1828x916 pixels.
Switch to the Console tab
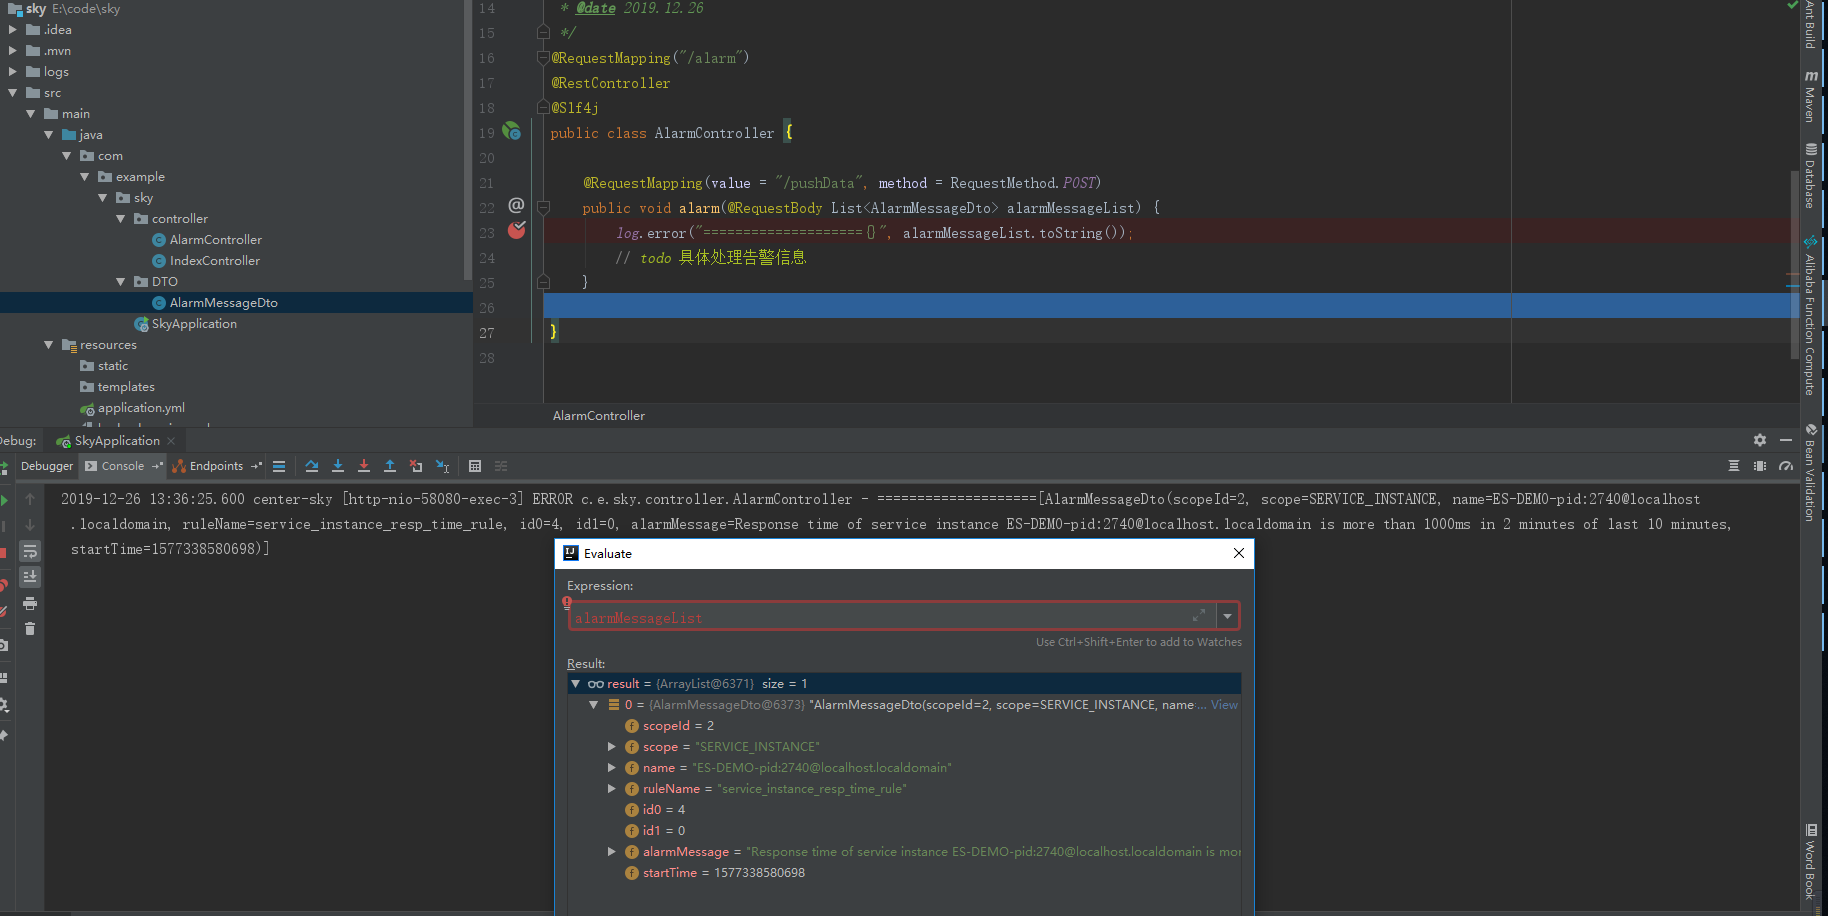click(122, 466)
